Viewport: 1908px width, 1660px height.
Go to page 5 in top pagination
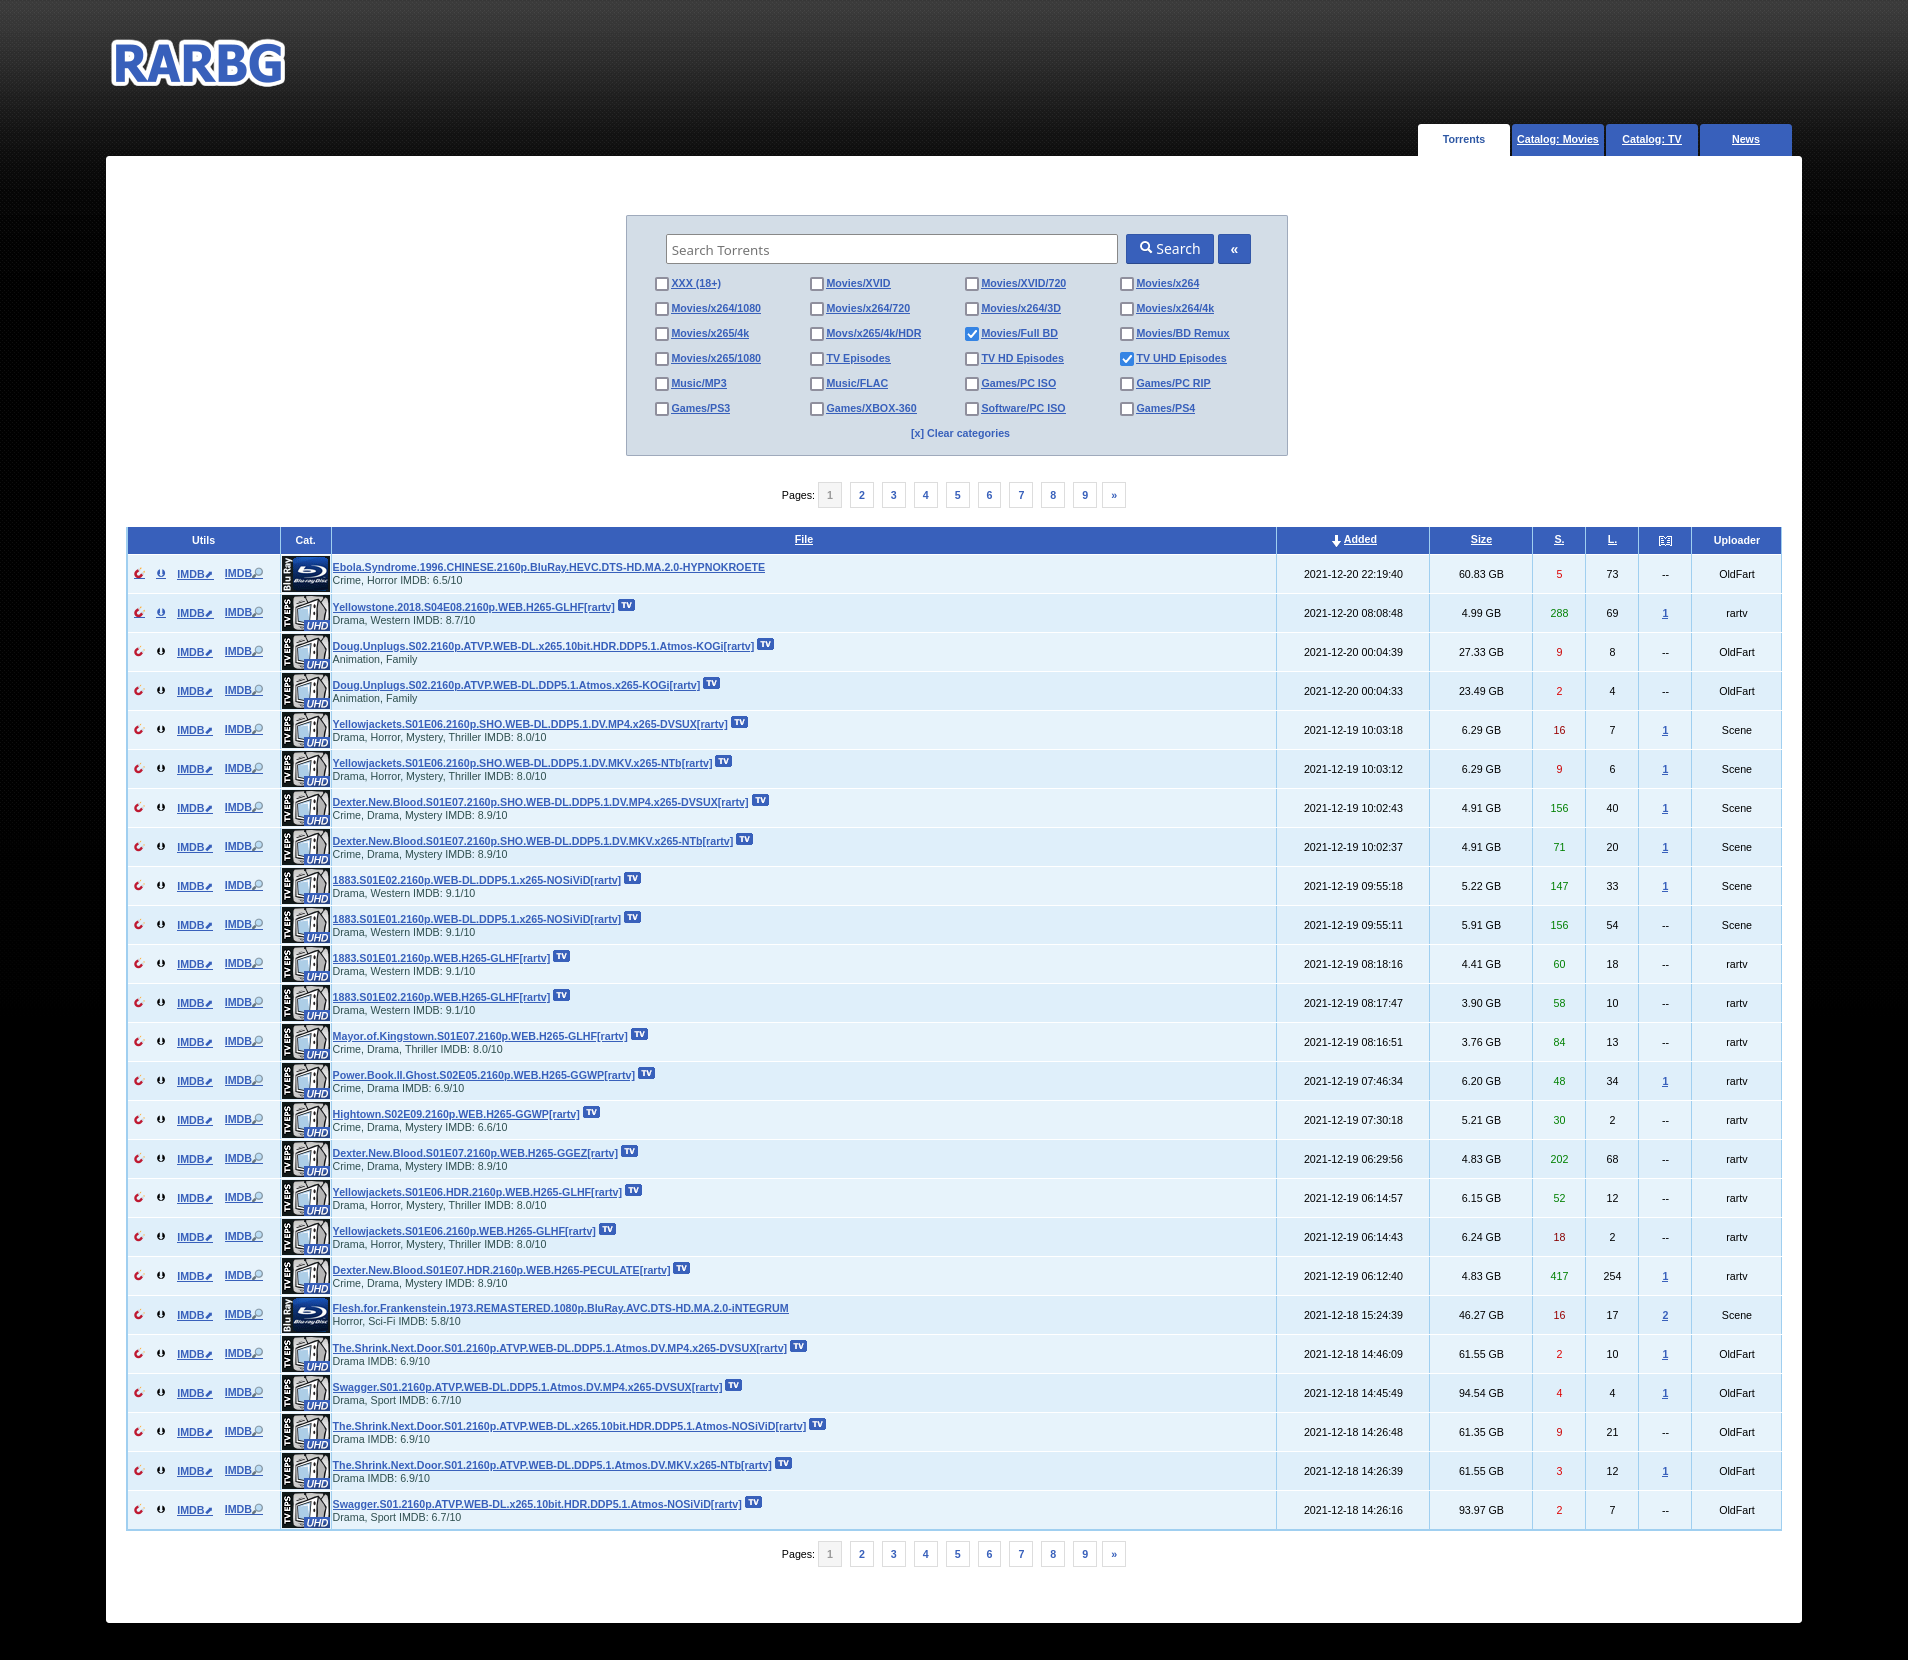pyautogui.click(x=958, y=495)
